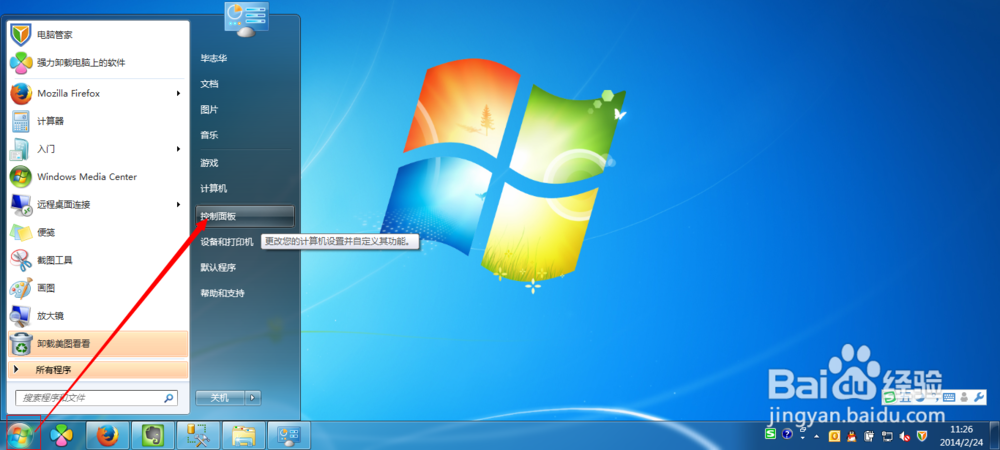Open database tools app on taskbar

click(x=198, y=436)
